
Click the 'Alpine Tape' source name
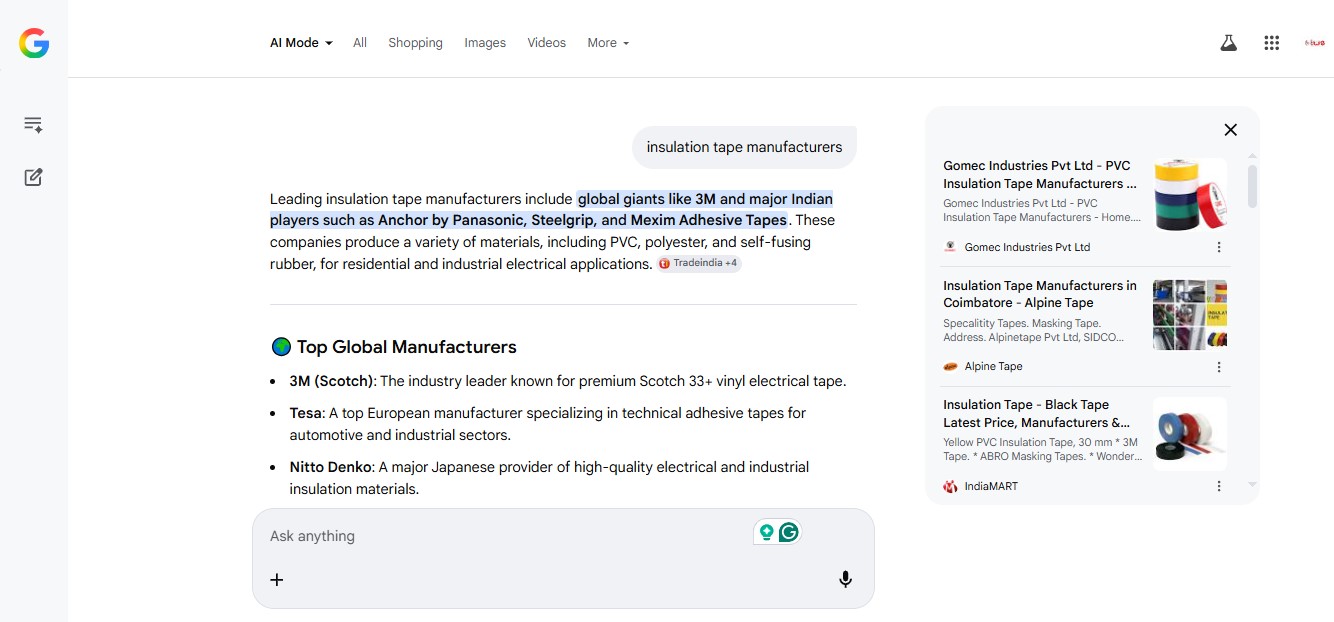pos(993,367)
